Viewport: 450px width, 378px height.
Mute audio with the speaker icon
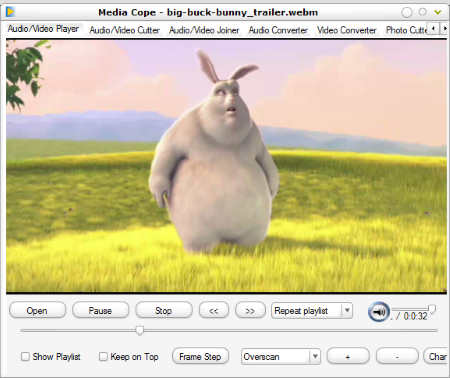coord(379,312)
